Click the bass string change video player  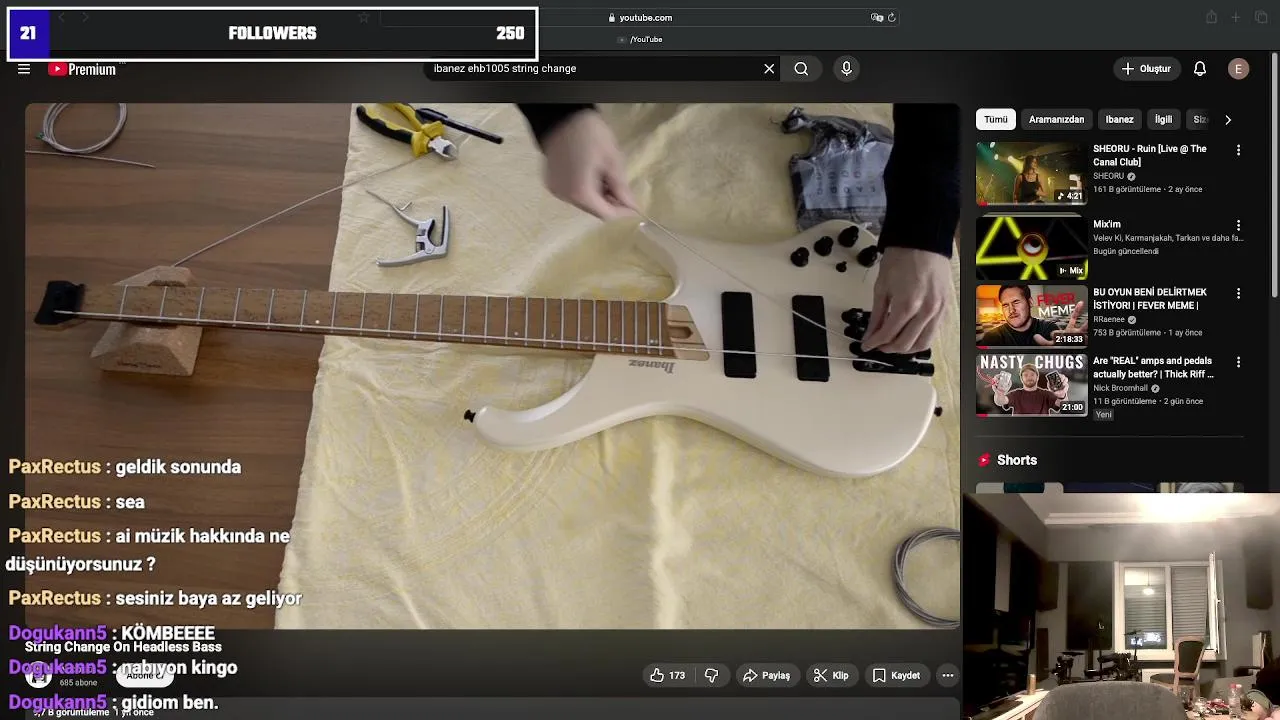[x=492, y=366]
